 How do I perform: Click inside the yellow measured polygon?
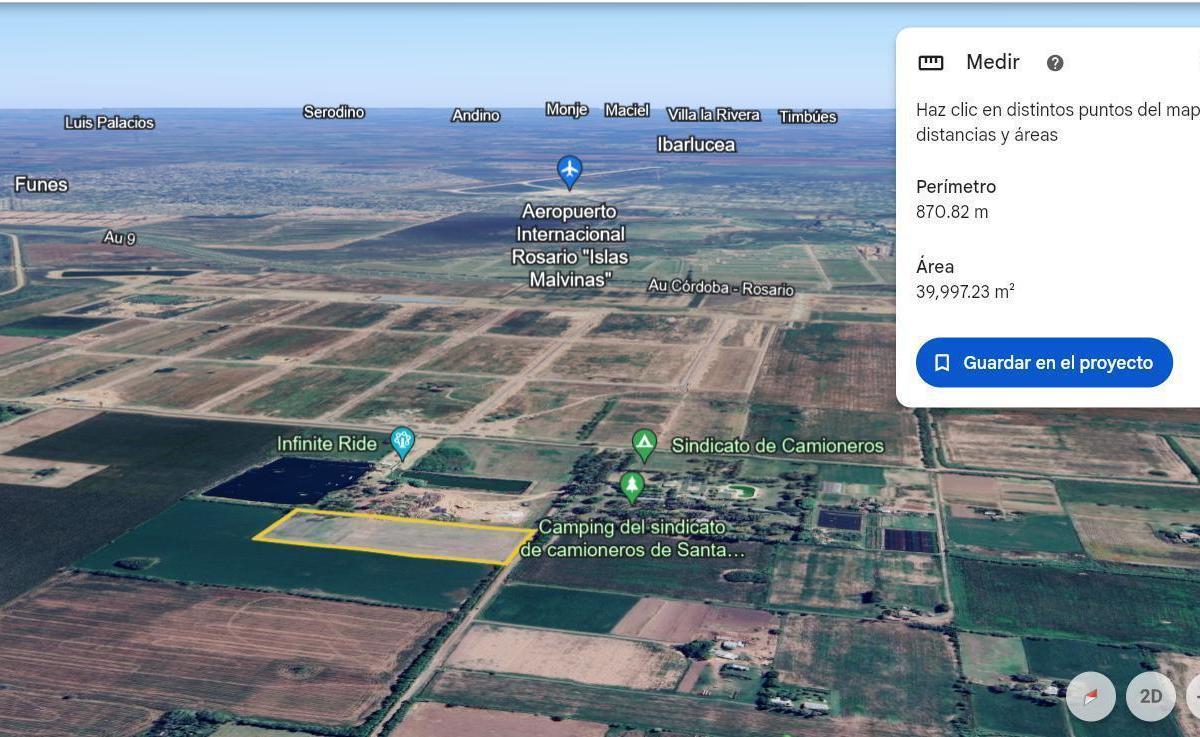(395, 536)
